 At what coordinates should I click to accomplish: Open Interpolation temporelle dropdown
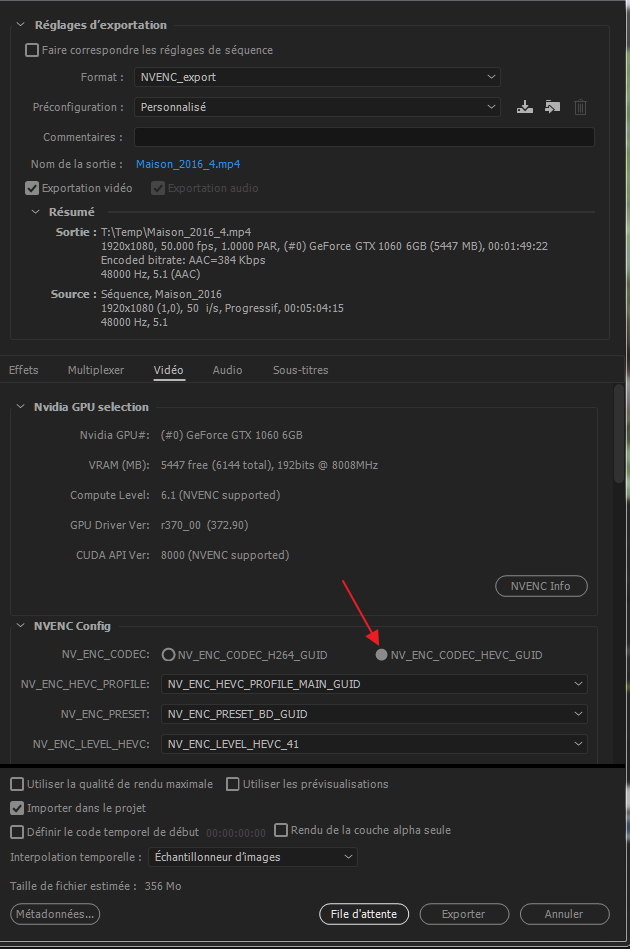(x=253, y=857)
